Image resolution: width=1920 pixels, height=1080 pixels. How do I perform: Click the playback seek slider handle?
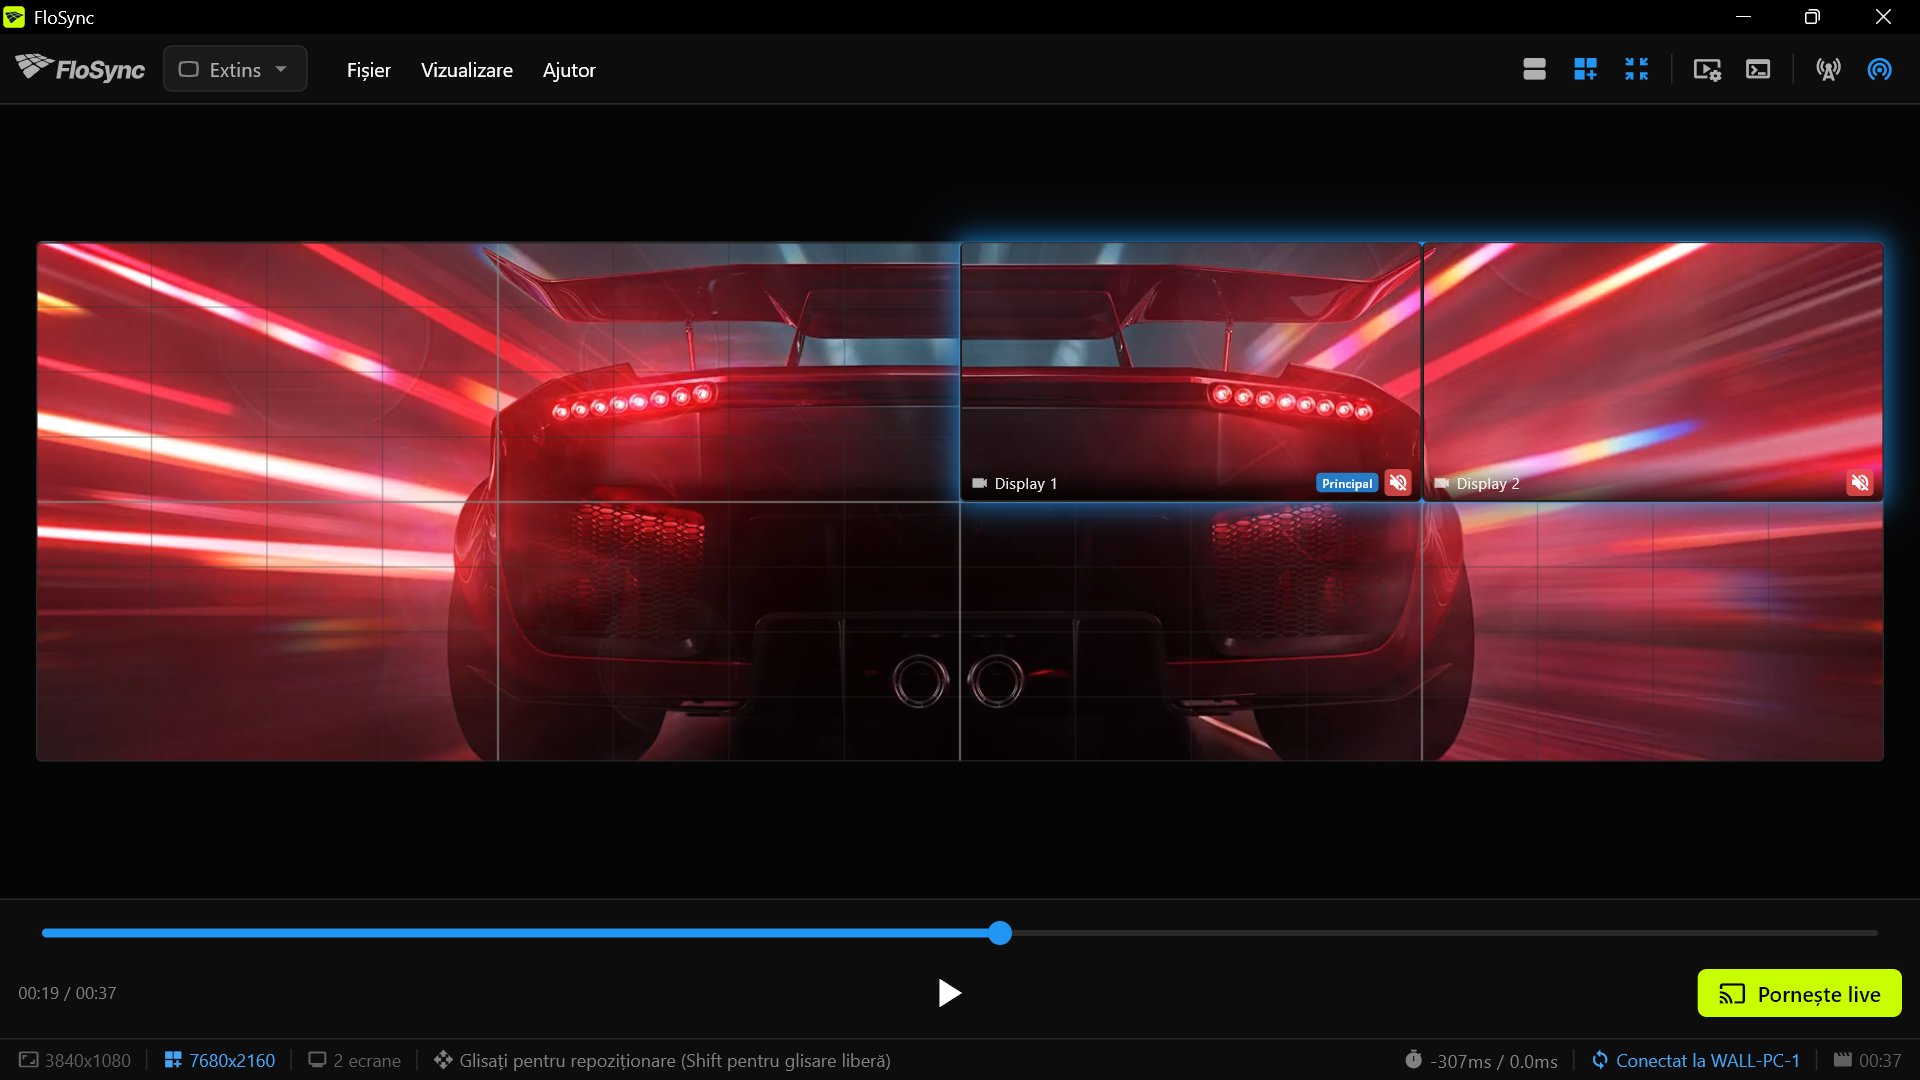click(1000, 933)
